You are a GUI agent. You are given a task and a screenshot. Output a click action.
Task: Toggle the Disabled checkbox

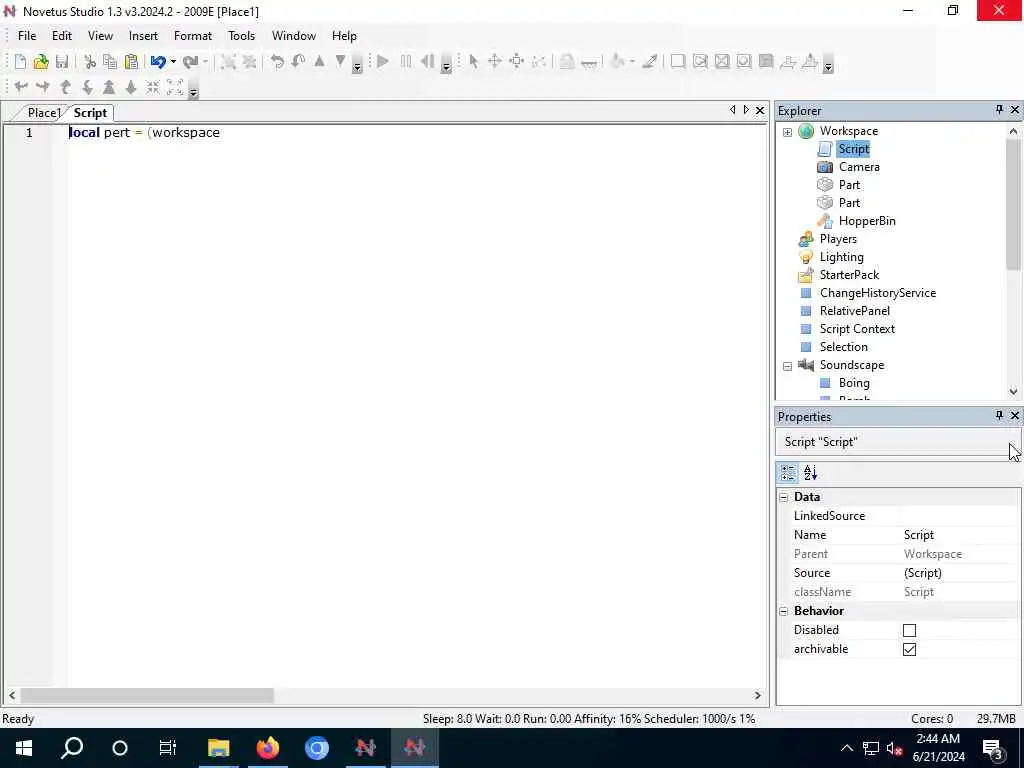click(x=909, y=630)
